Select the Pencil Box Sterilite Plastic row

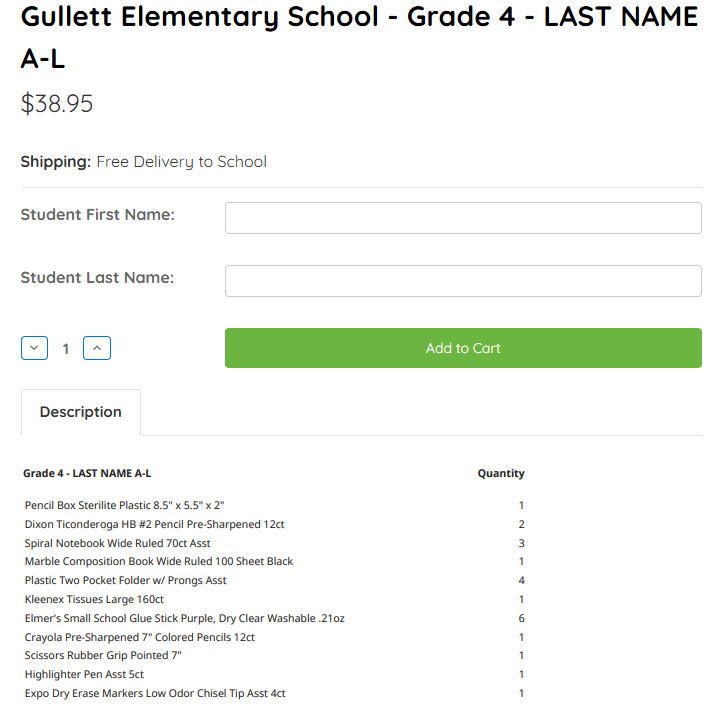point(274,505)
